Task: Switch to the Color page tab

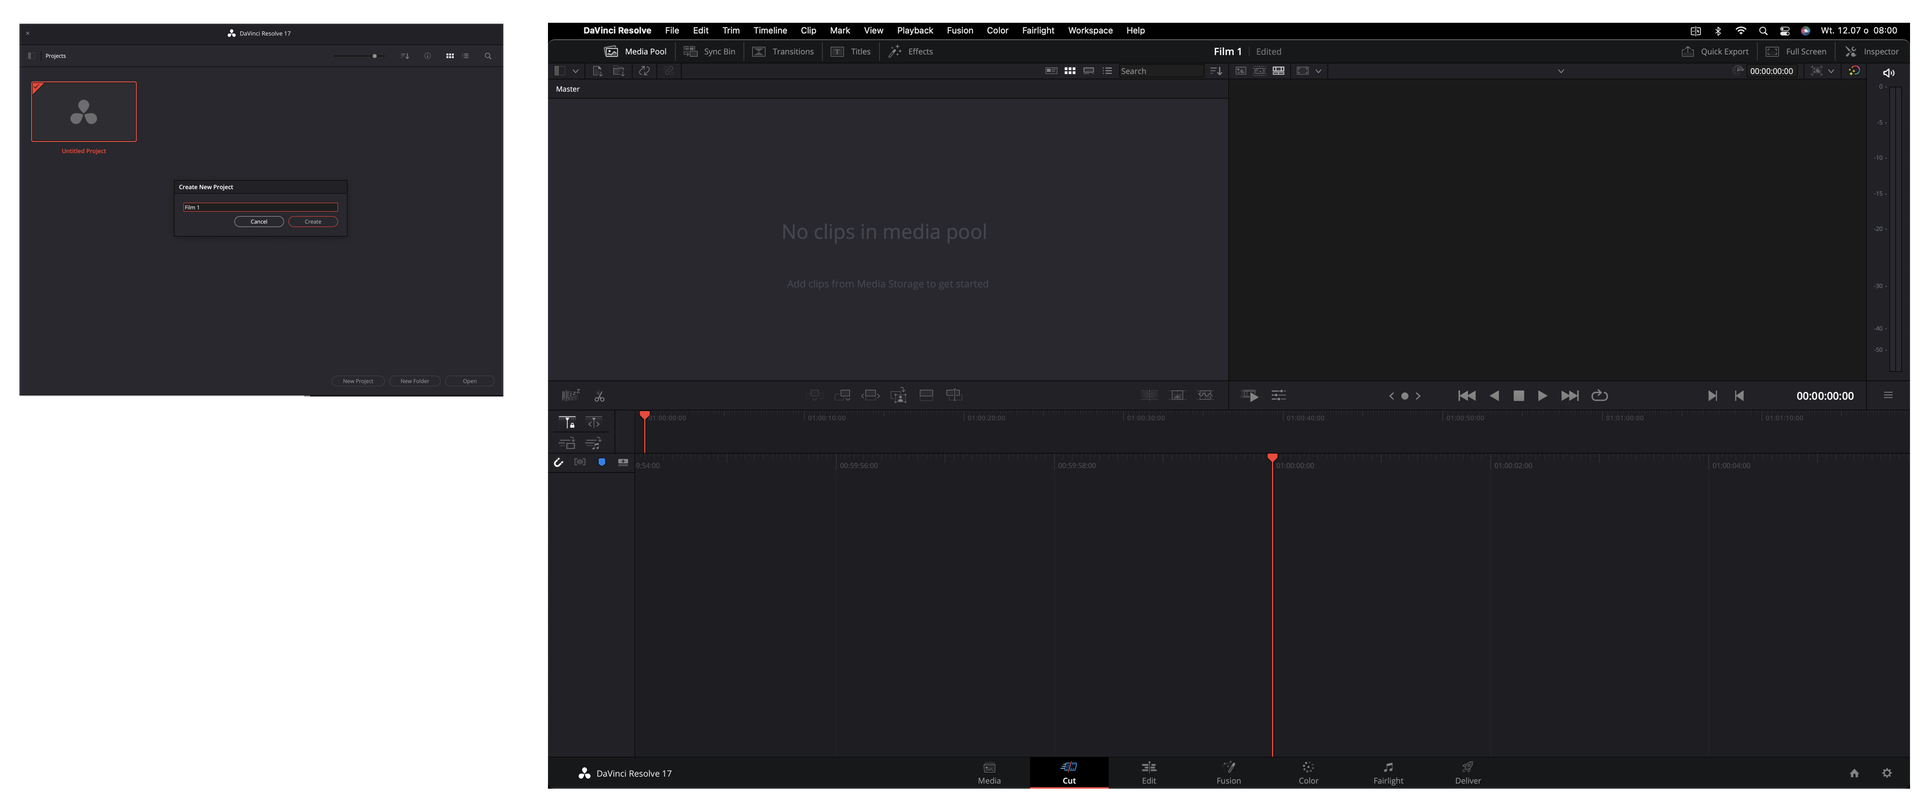Action: pyautogui.click(x=1308, y=773)
